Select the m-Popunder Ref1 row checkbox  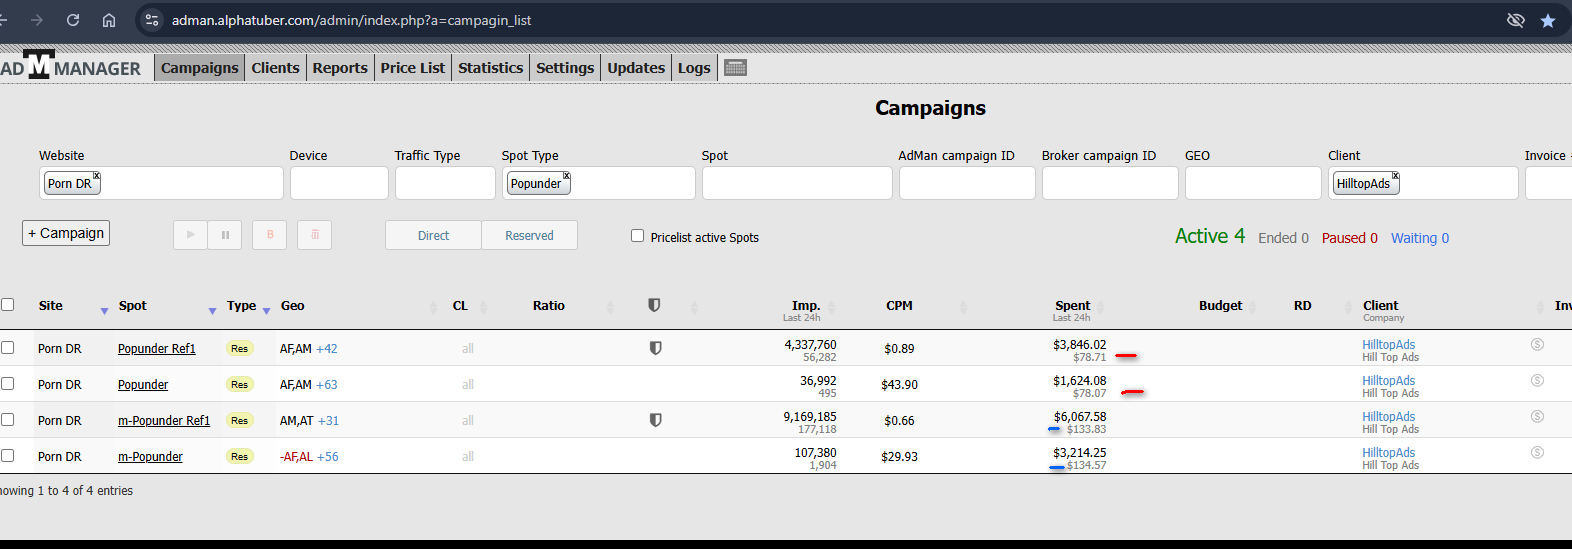8,420
